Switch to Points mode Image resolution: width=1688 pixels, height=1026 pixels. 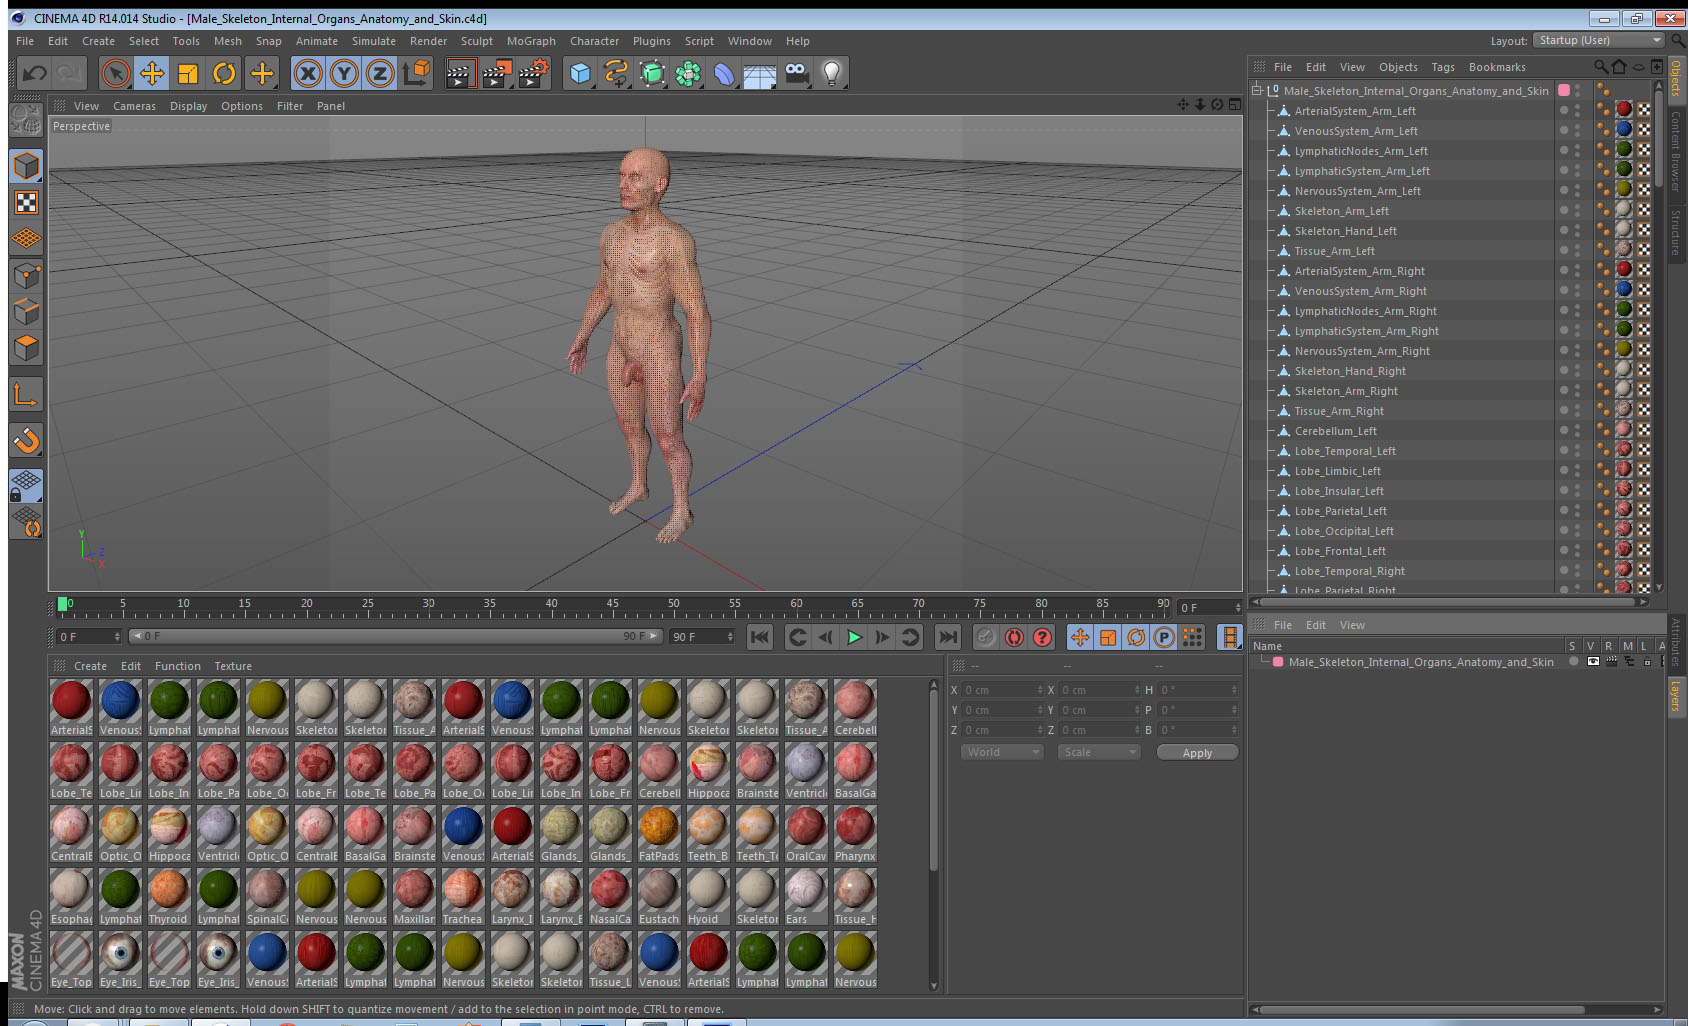point(26,275)
